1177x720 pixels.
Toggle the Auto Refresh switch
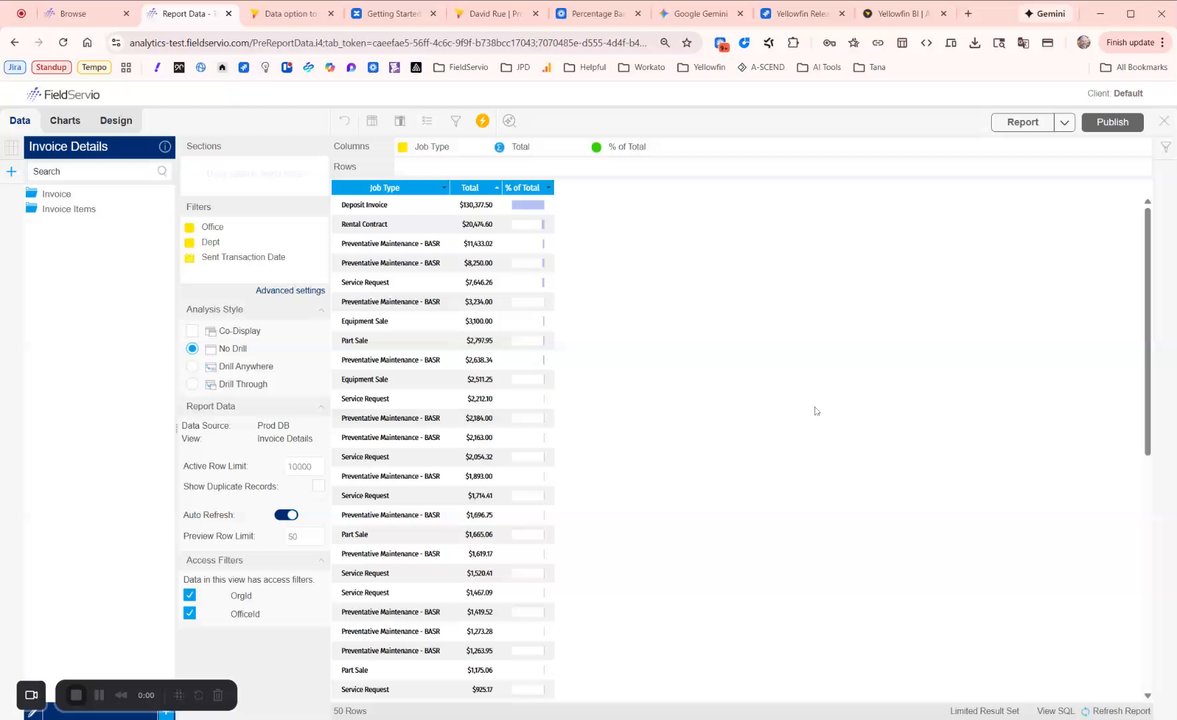point(286,515)
